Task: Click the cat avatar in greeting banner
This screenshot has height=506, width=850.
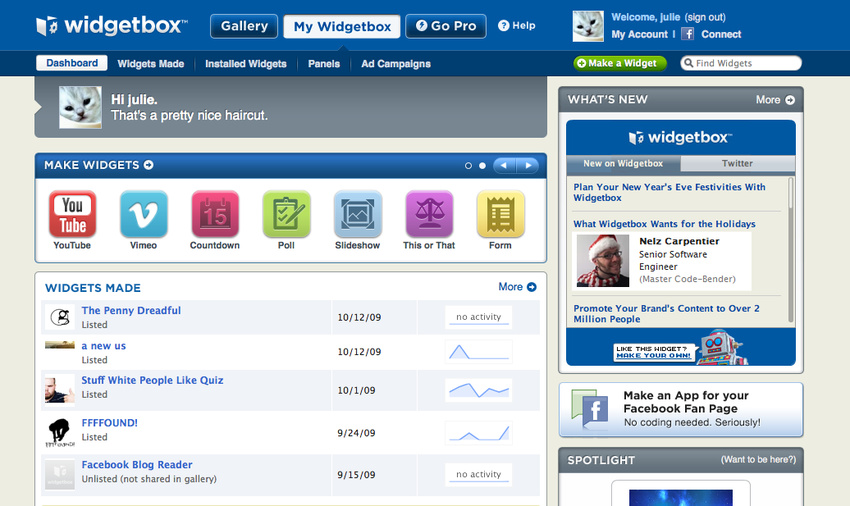Action: click(80, 107)
